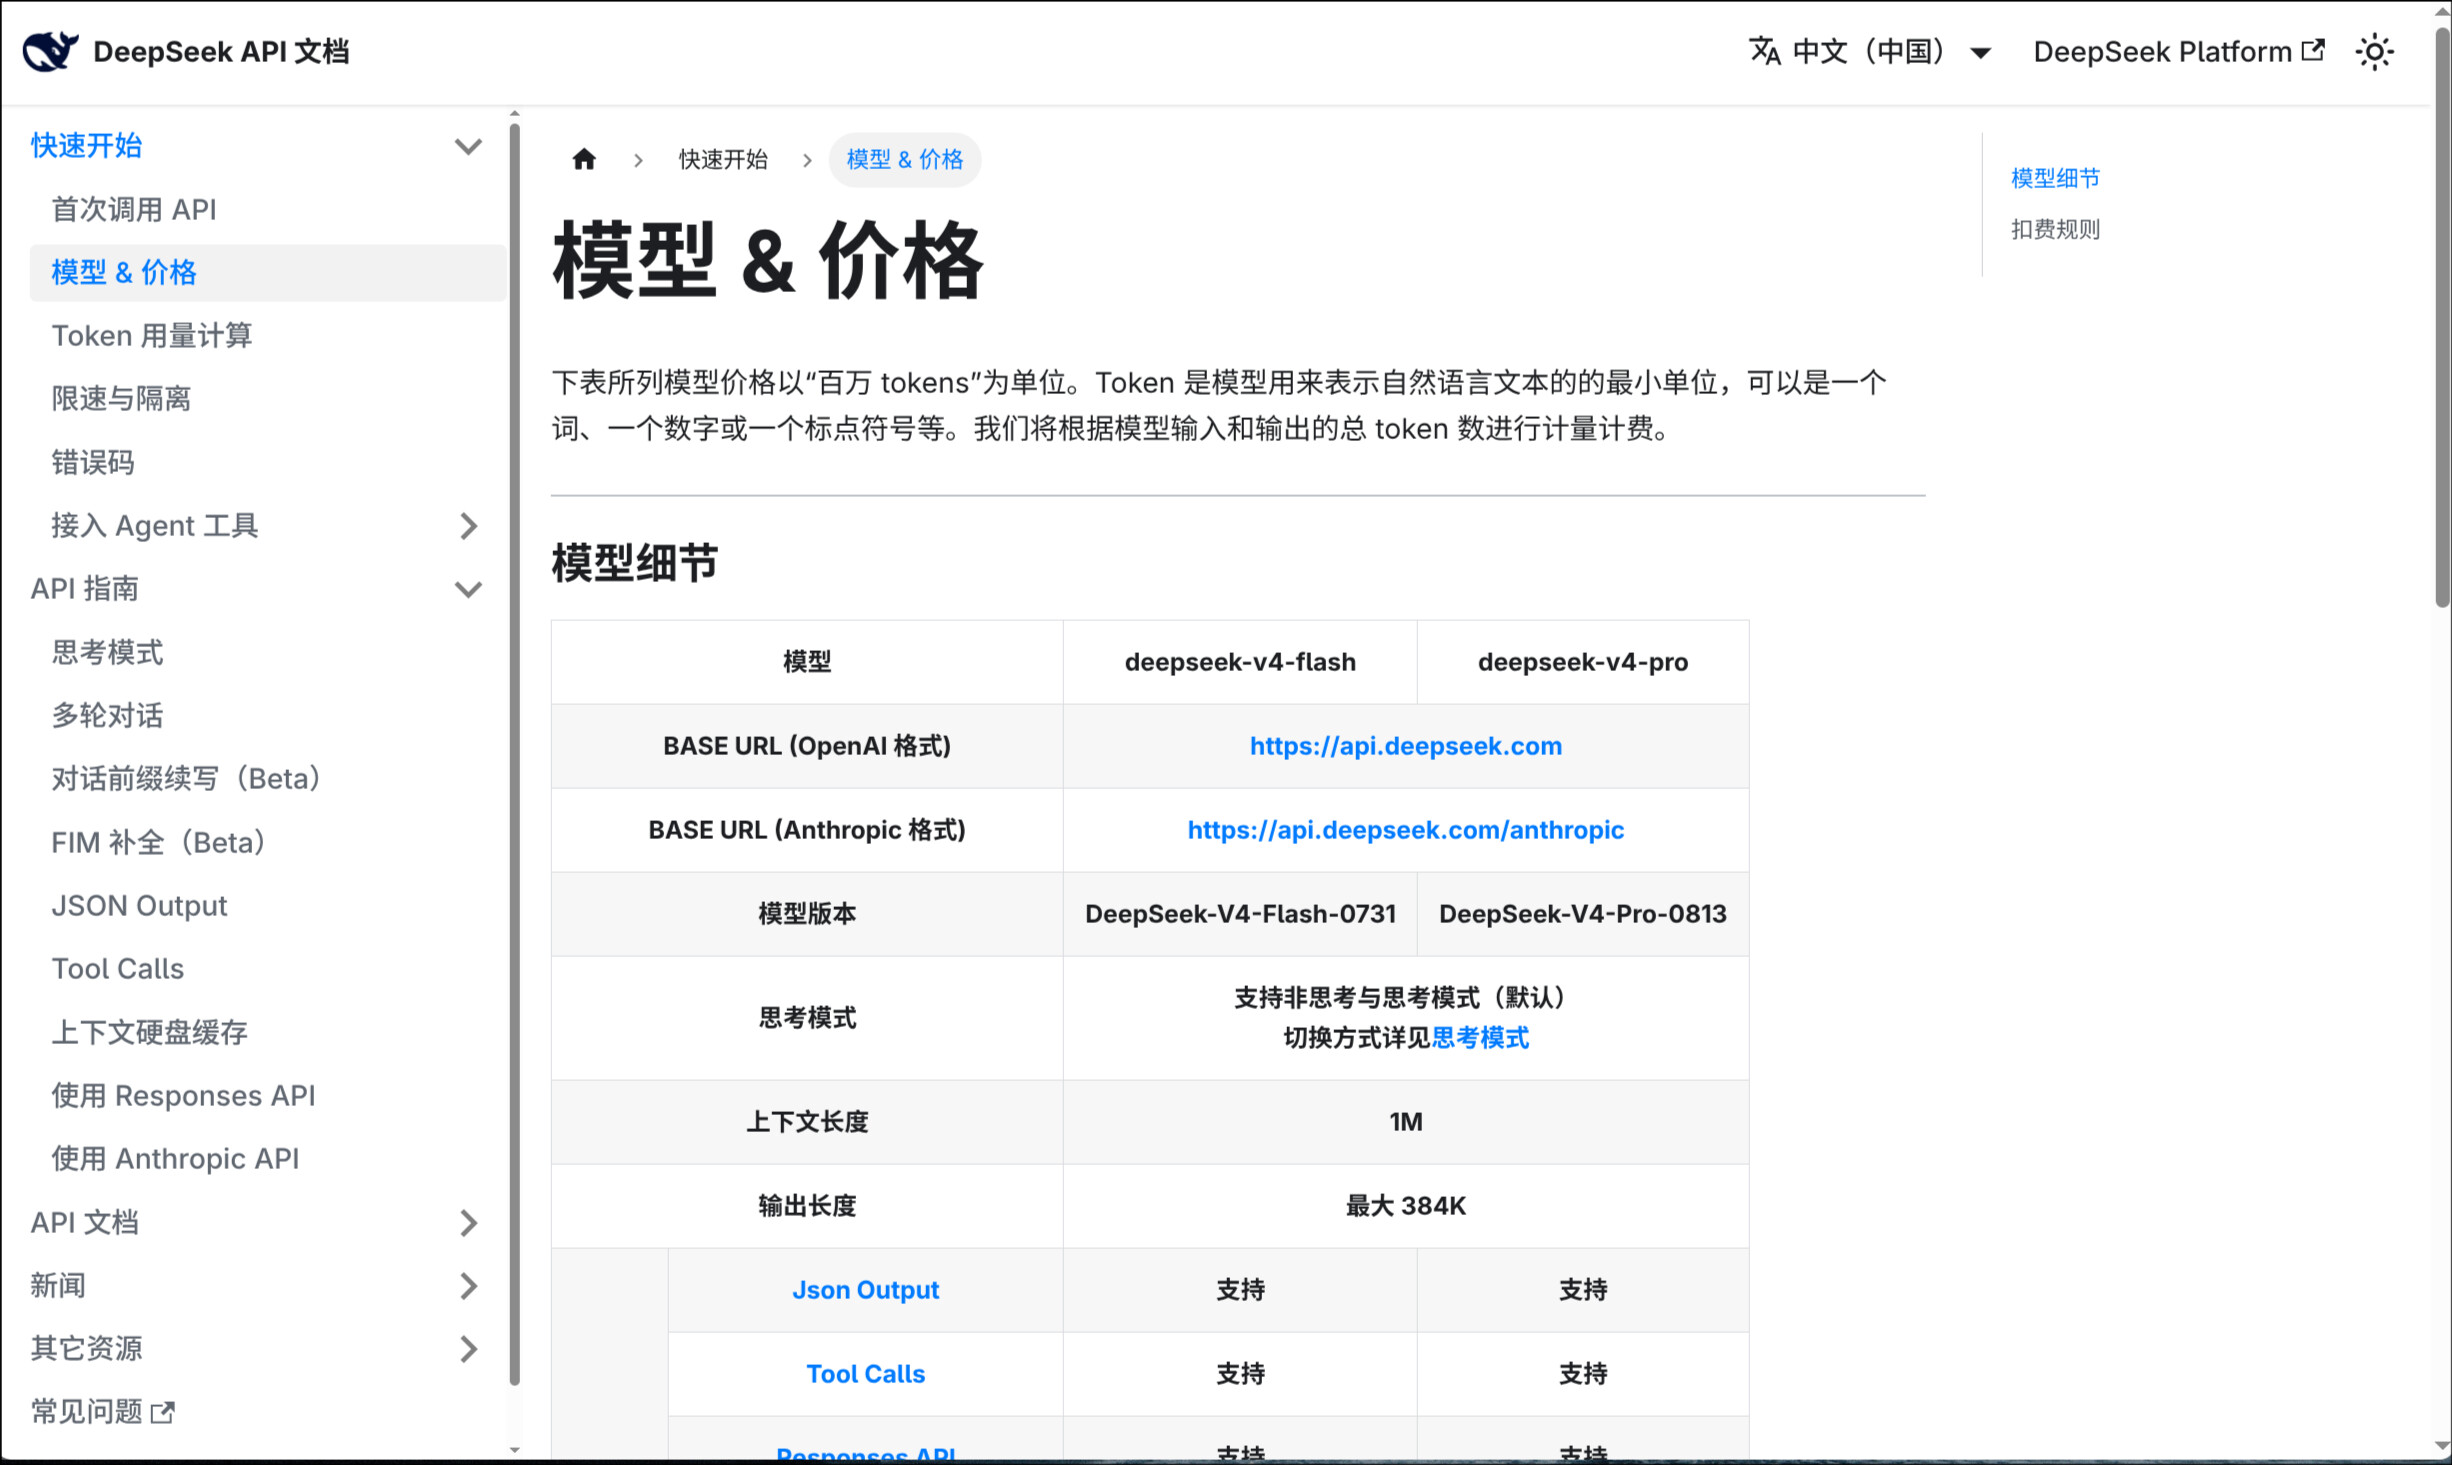Screen dimensions: 2452x1465
Task: Click 模型 & 价格 breadcrumb chip
Action: 905,159
